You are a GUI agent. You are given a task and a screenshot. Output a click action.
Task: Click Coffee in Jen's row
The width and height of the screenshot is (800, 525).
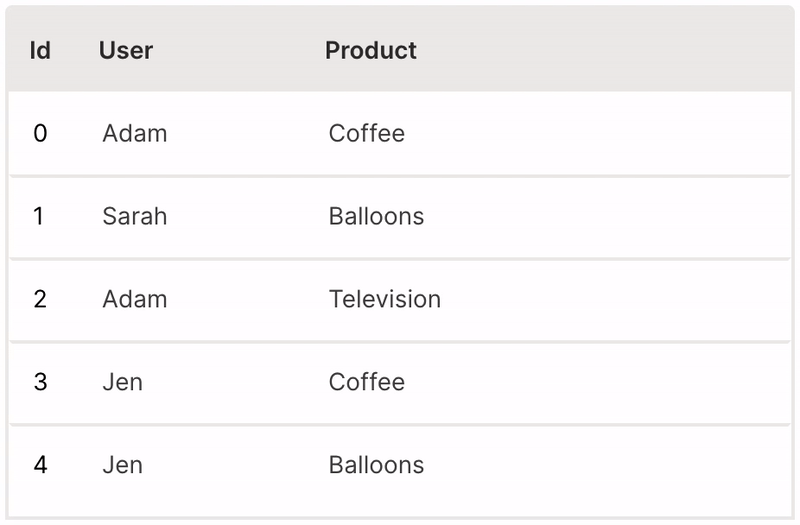(367, 382)
